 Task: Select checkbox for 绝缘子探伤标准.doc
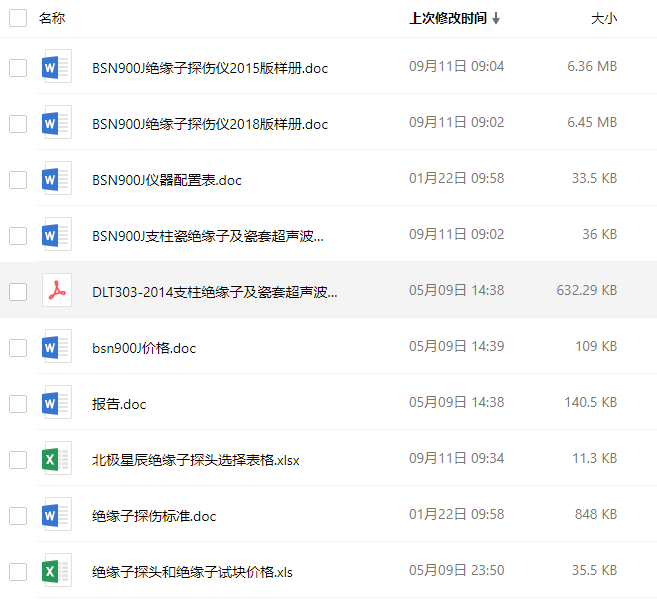coord(18,516)
